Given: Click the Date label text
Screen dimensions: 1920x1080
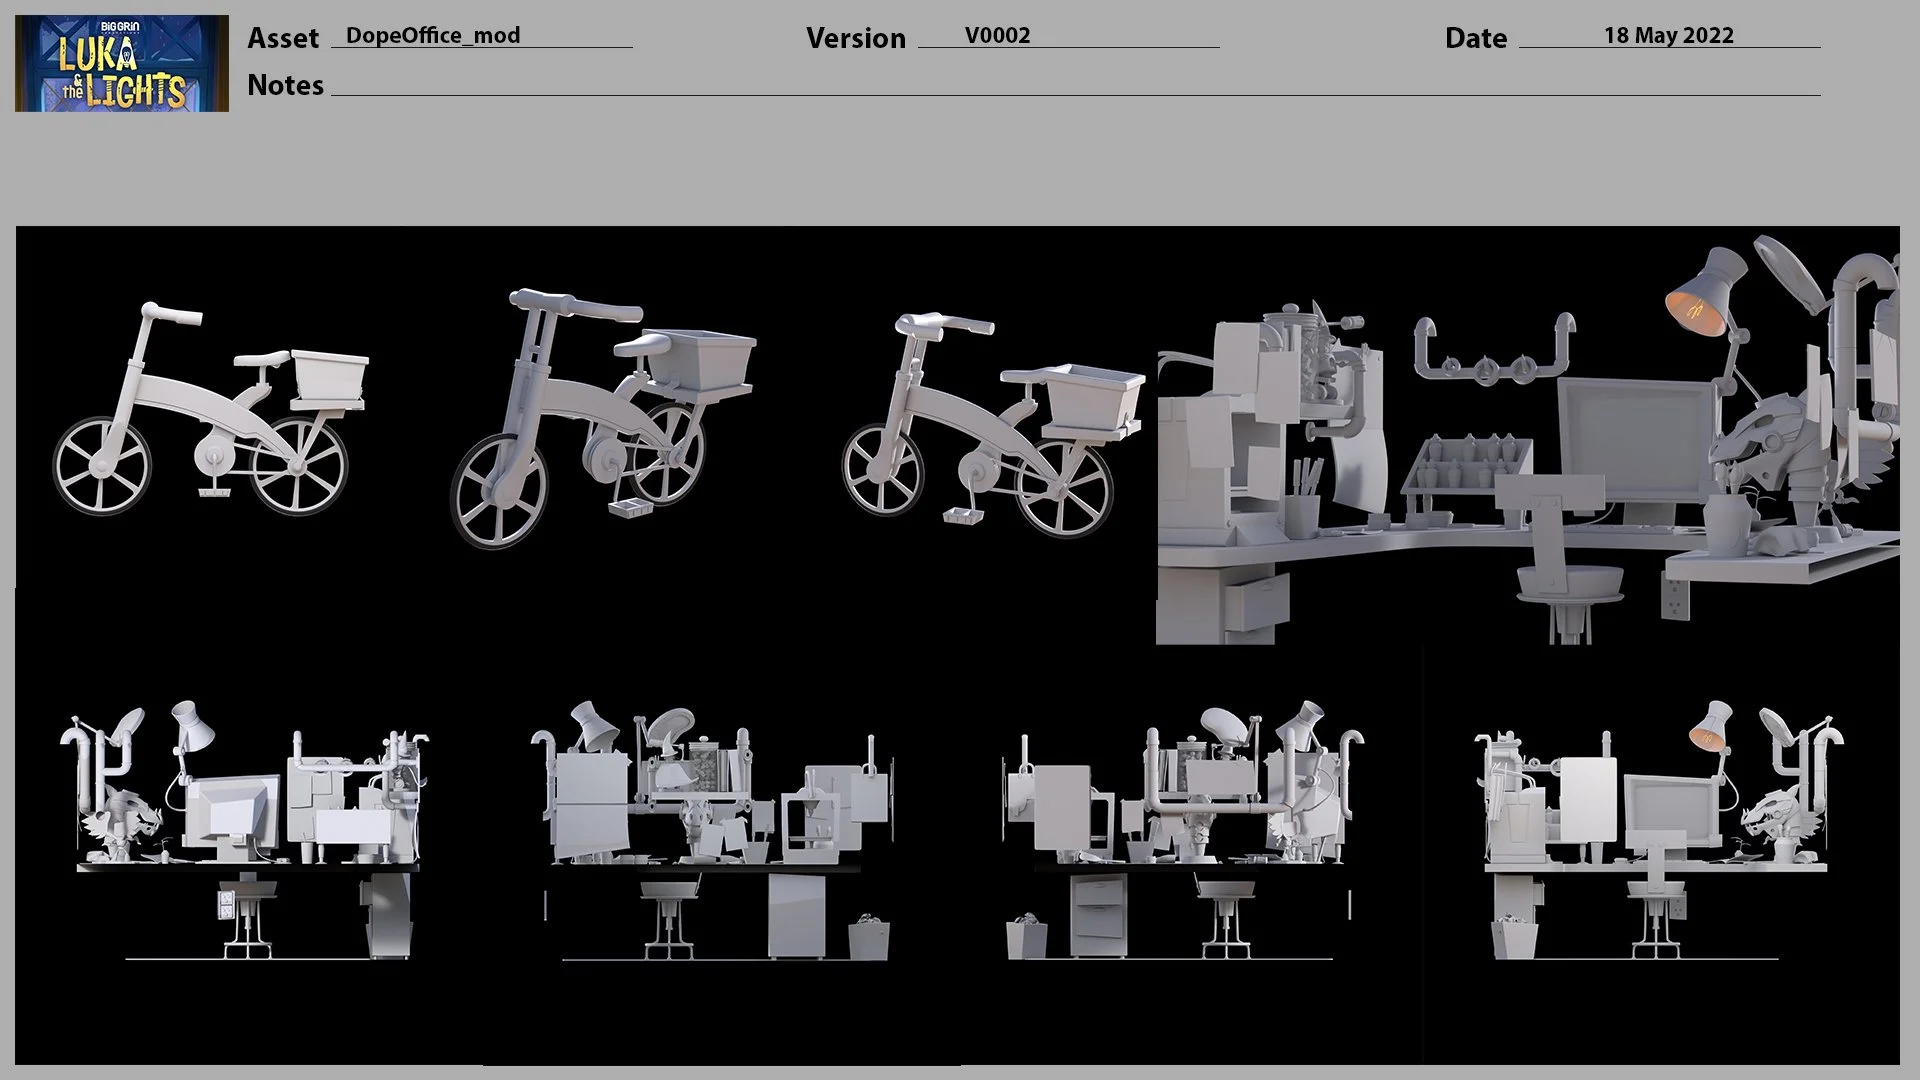Looking at the screenshot, I should (x=1475, y=38).
